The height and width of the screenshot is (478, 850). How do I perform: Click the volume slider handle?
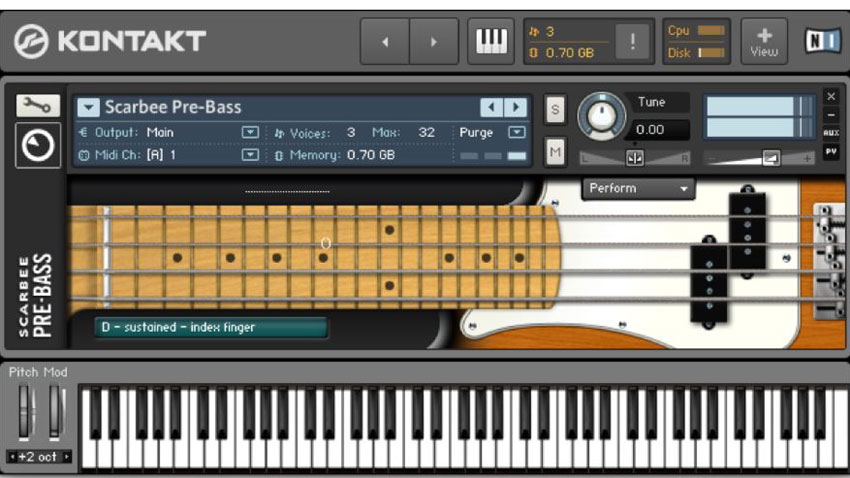tap(770, 158)
